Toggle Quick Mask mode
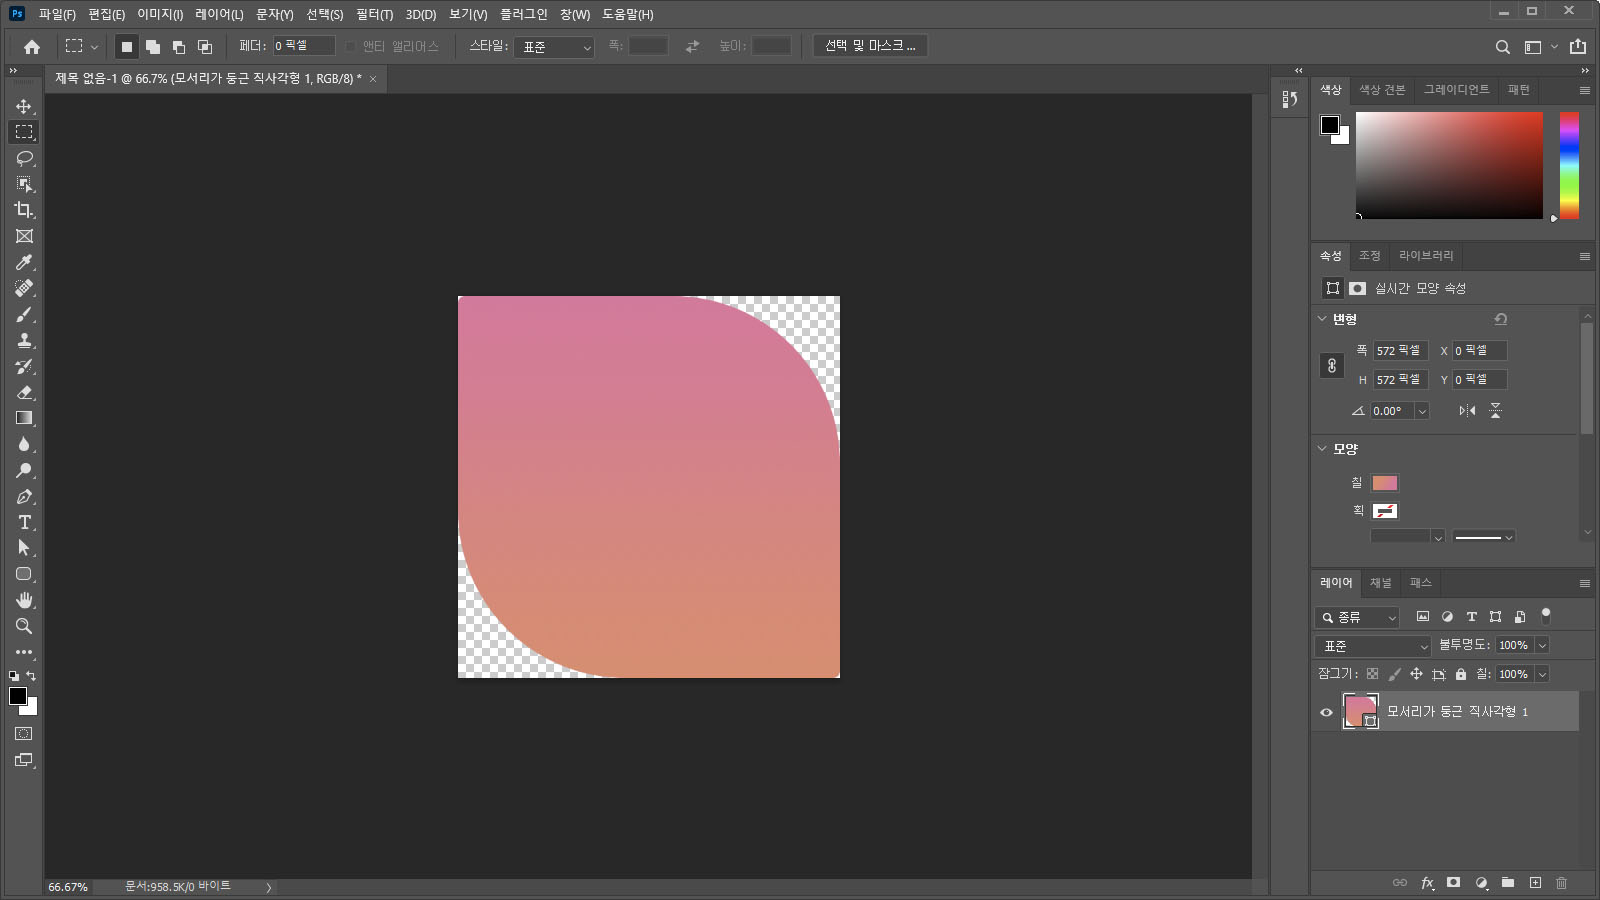This screenshot has height=900, width=1600. (x=24, y=734)
